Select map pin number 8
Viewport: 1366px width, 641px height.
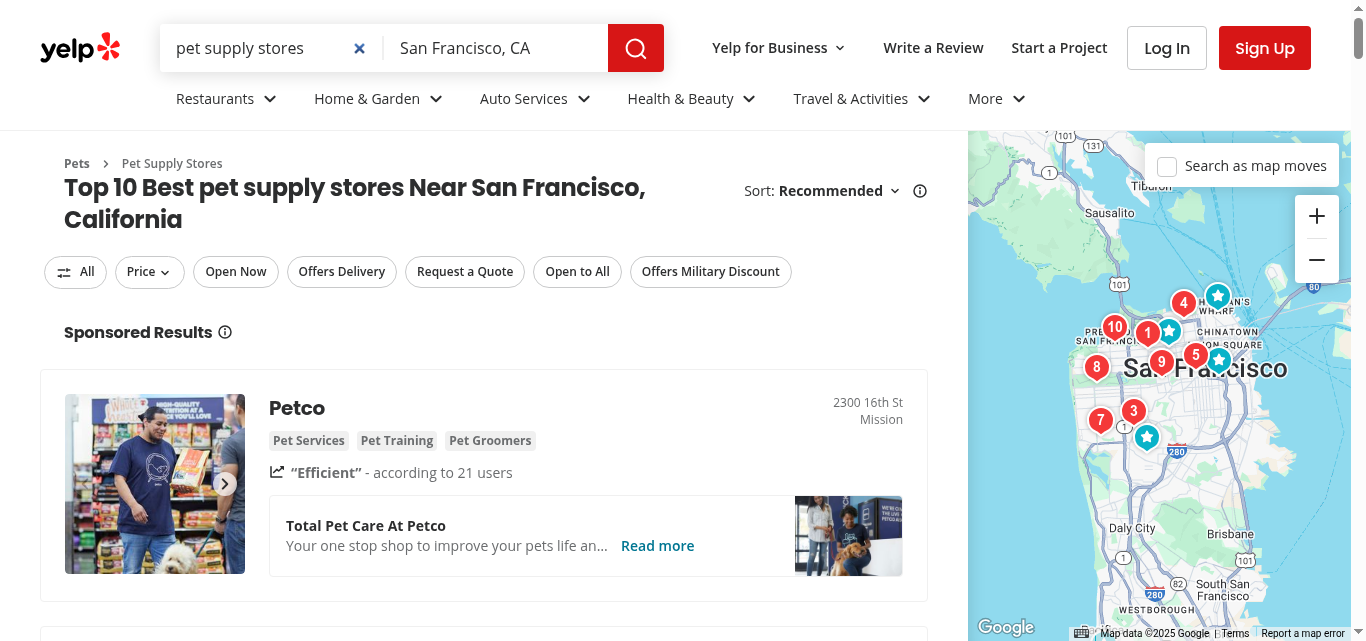(x=1097, y=367)
